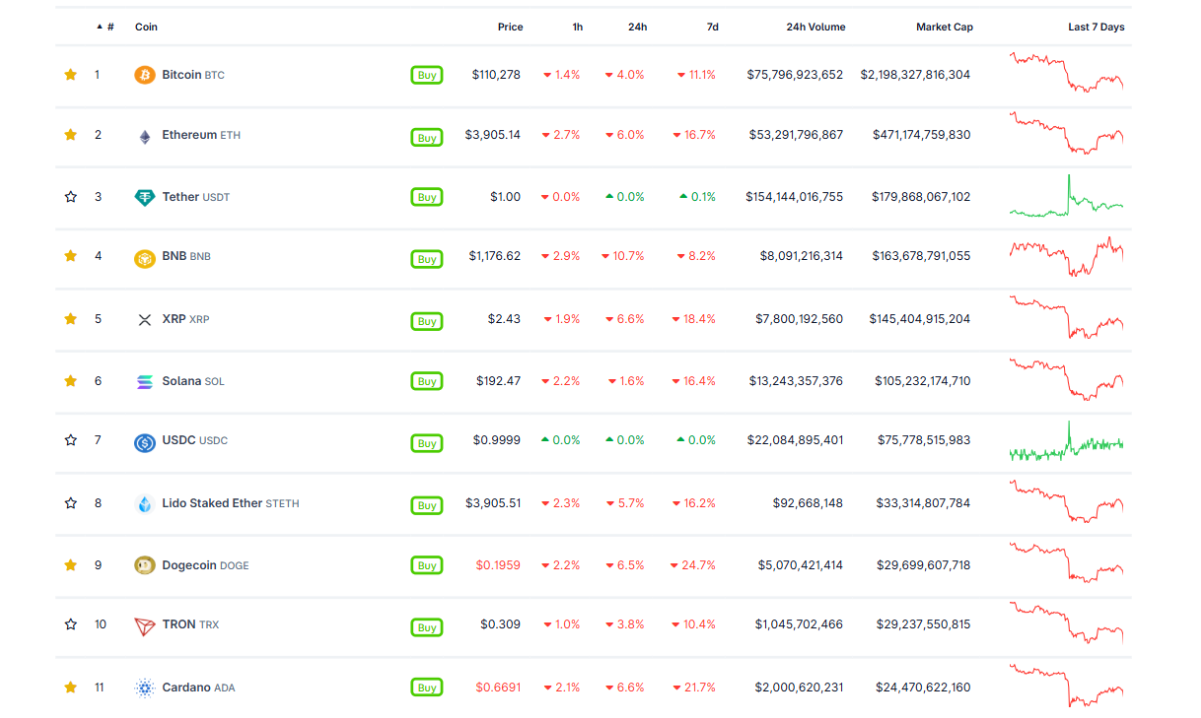Star USDC to add to watchlist
Screen dimensions: 1201x718
[x=71, y=440]
